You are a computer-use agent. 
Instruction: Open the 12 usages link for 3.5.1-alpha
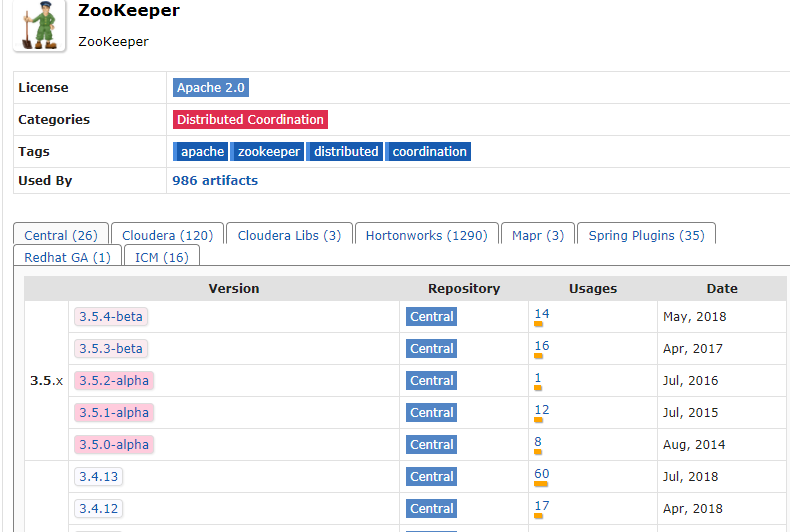pos(542,410)
